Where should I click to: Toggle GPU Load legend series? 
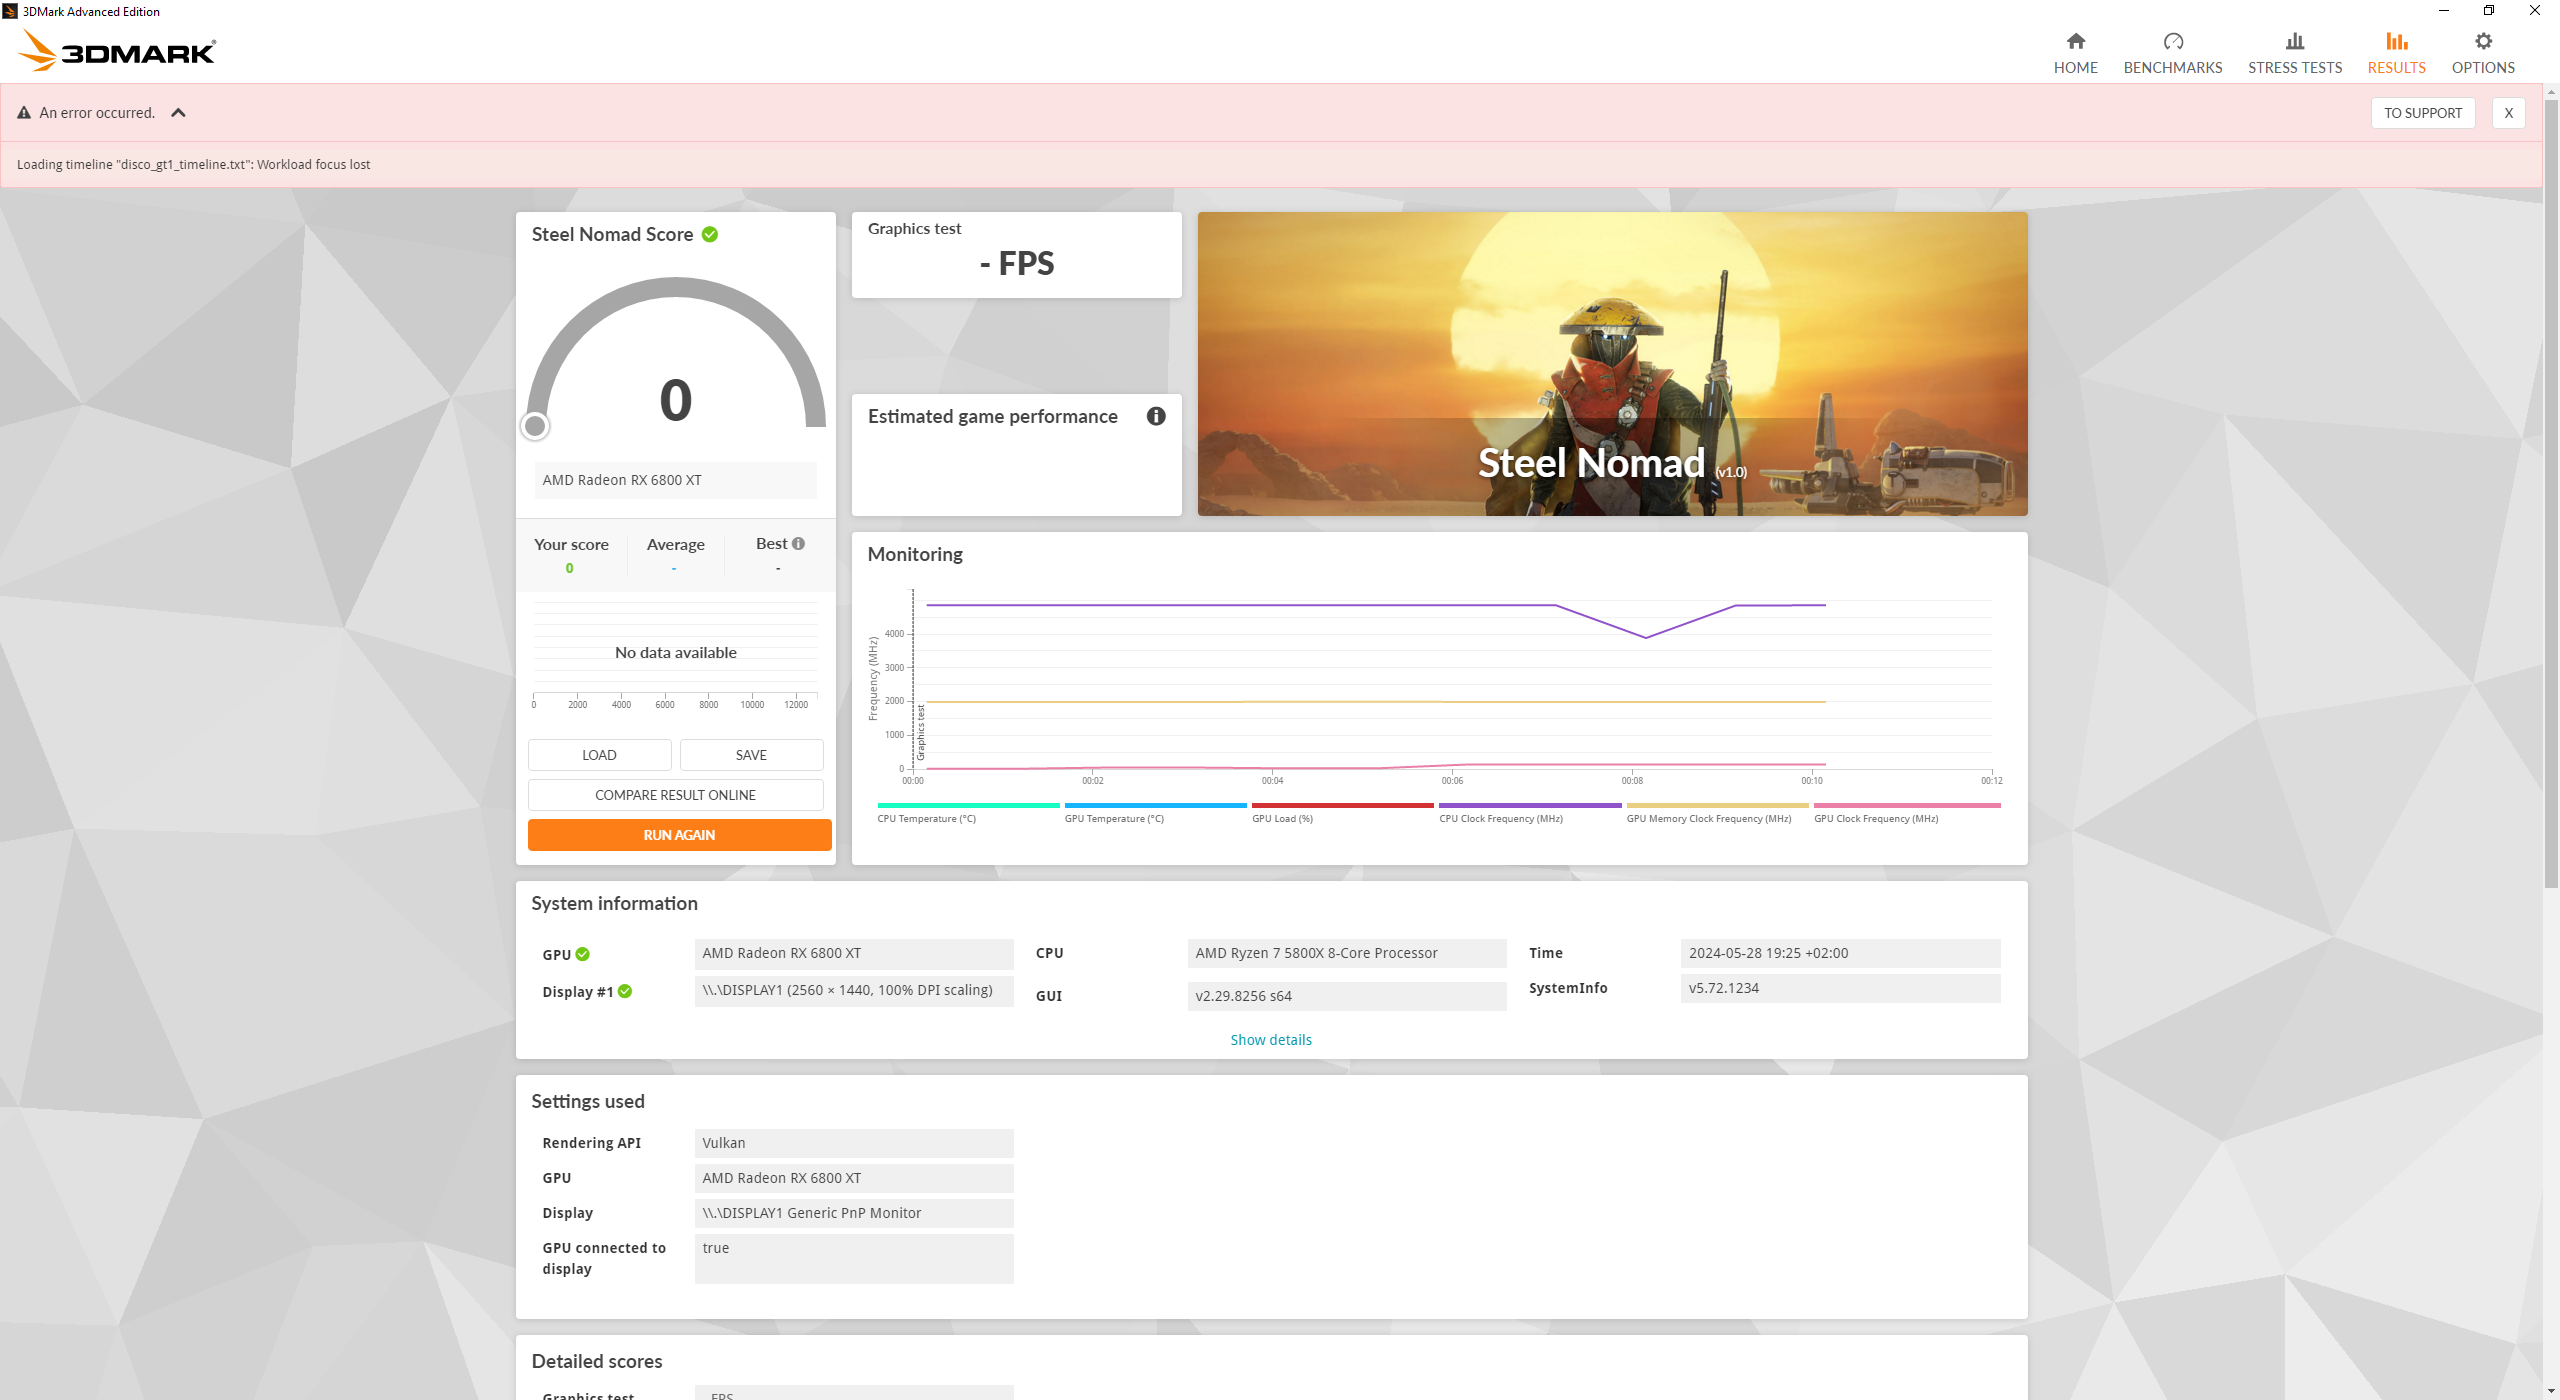[x=1282, y=818]
